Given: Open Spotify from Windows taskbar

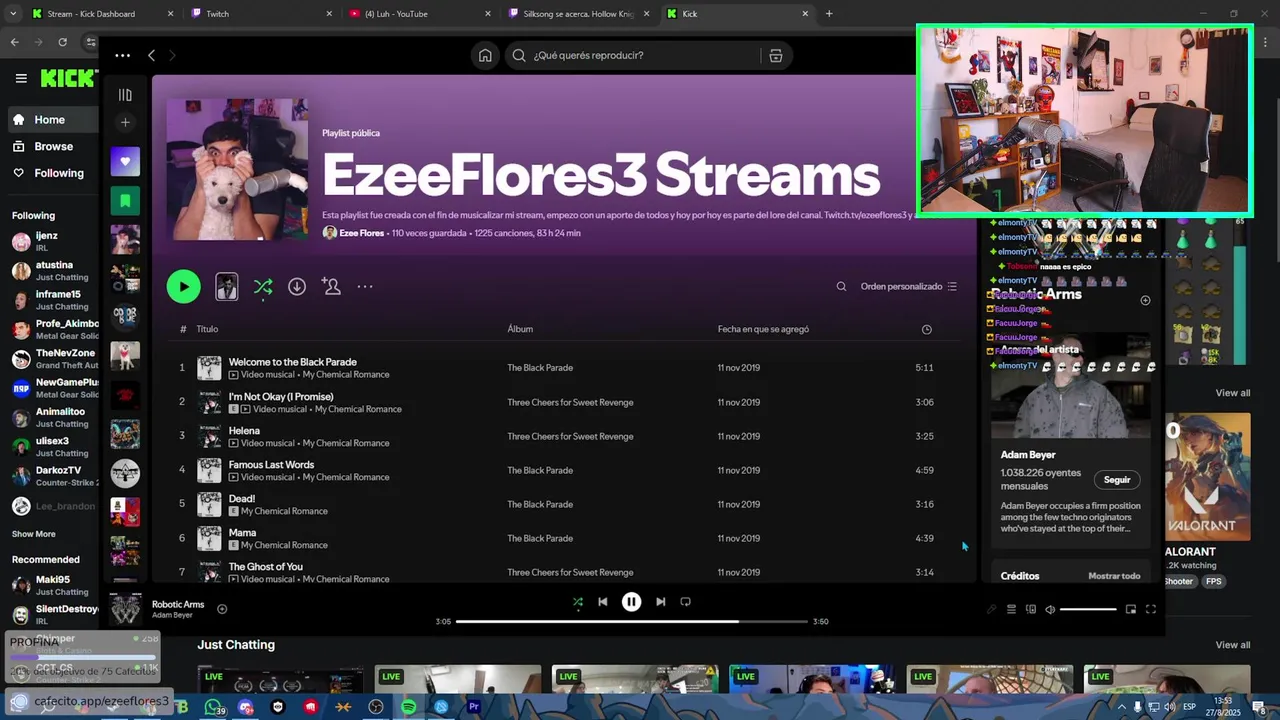Looking at the screenshot, I should tap(409, 707).
